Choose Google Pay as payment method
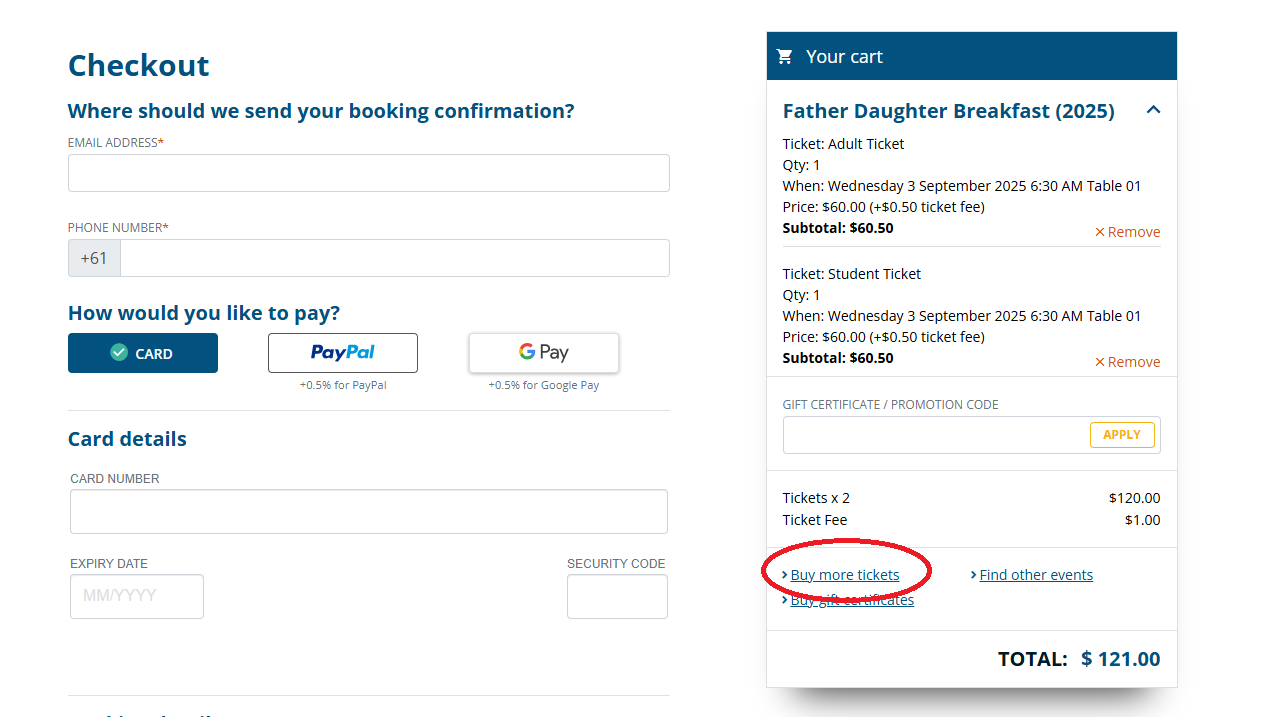Screen dimensions: 1276x717 (x=544, y=353)
